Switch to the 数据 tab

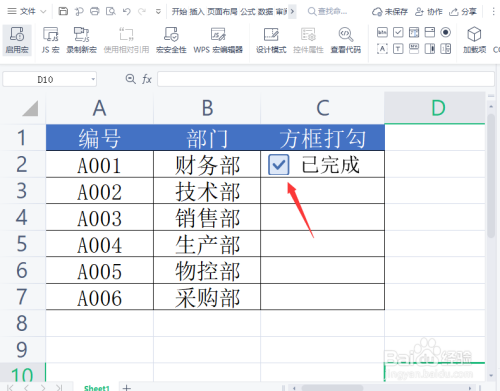[266, 12]
